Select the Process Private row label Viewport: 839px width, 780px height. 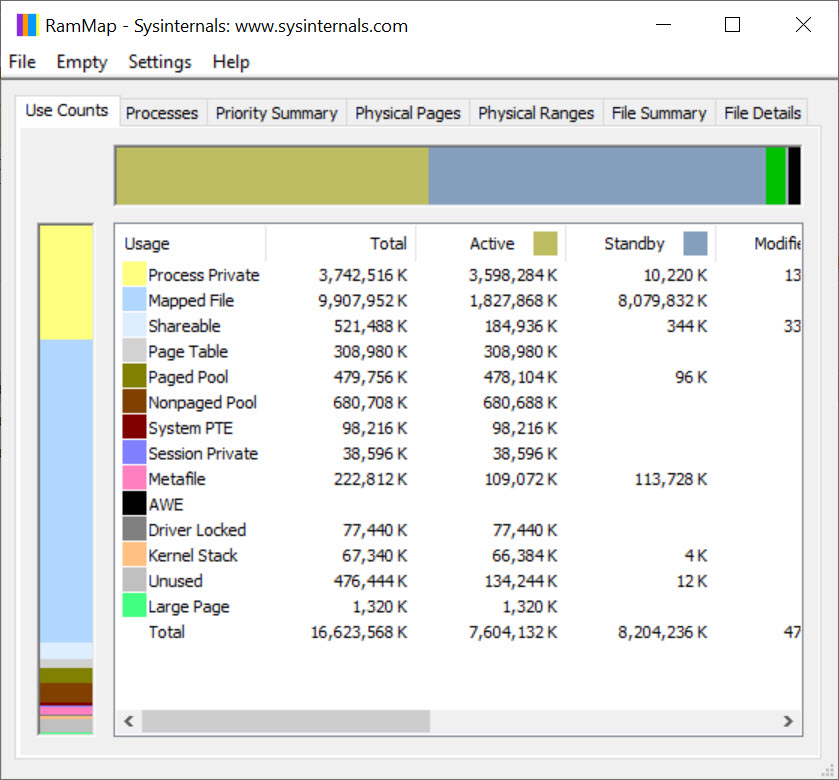[204, 275]
